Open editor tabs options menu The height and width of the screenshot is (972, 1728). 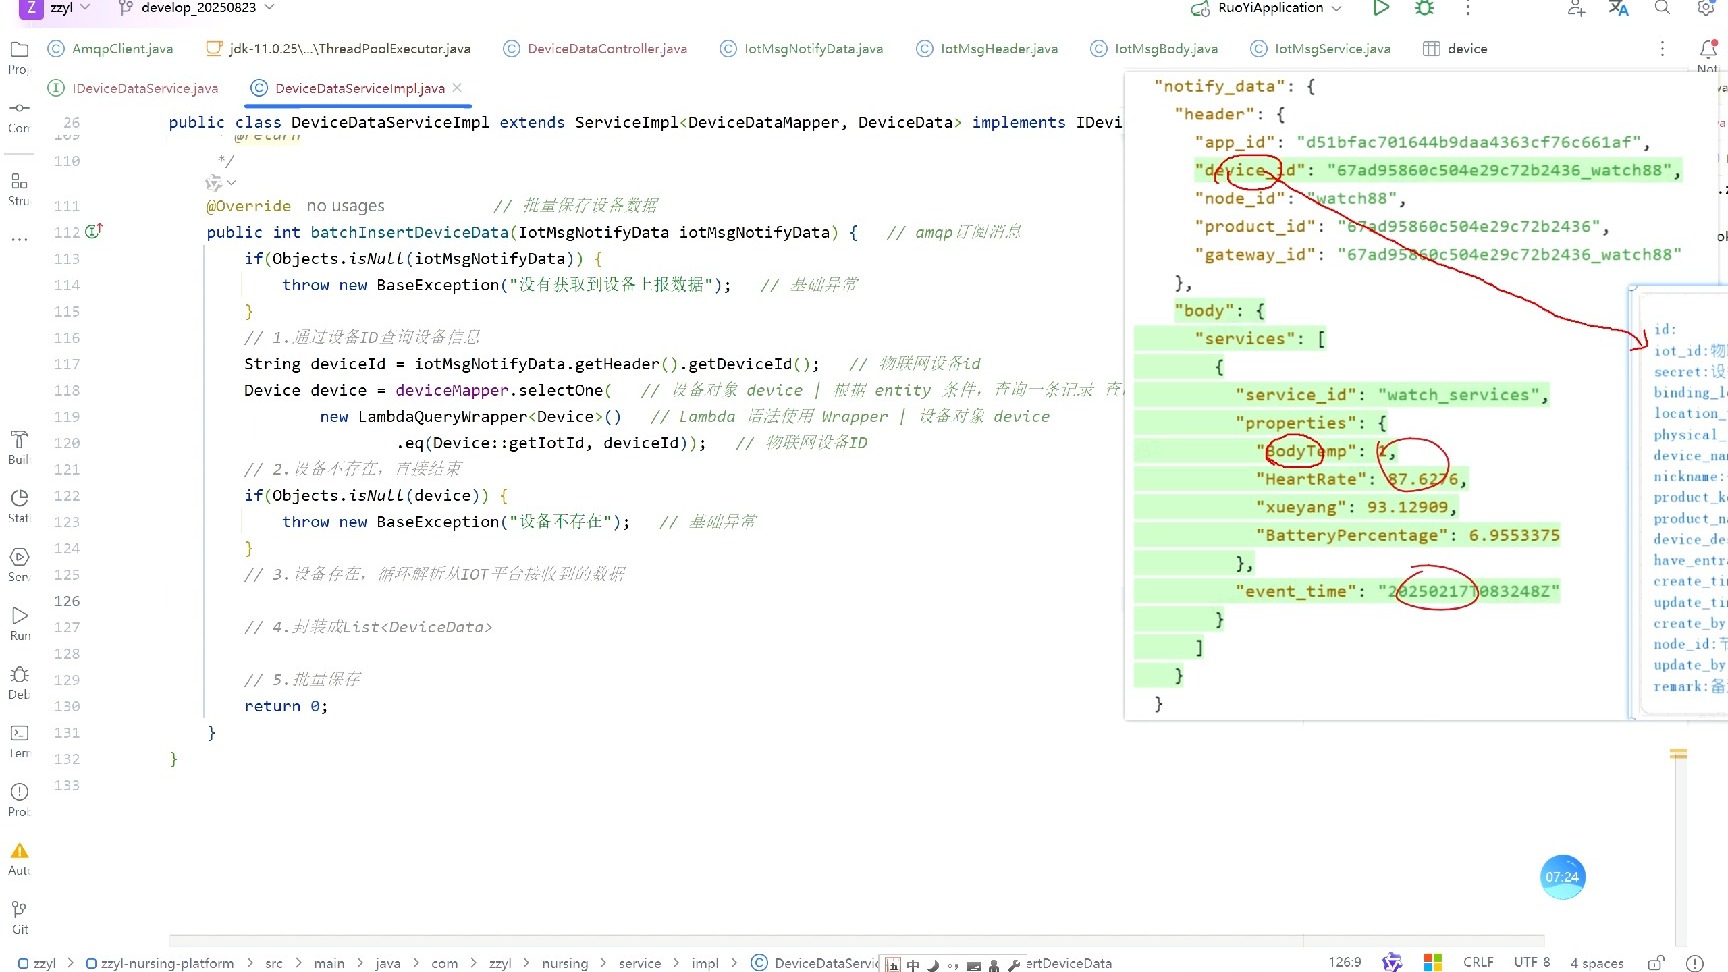[1662, 48]
